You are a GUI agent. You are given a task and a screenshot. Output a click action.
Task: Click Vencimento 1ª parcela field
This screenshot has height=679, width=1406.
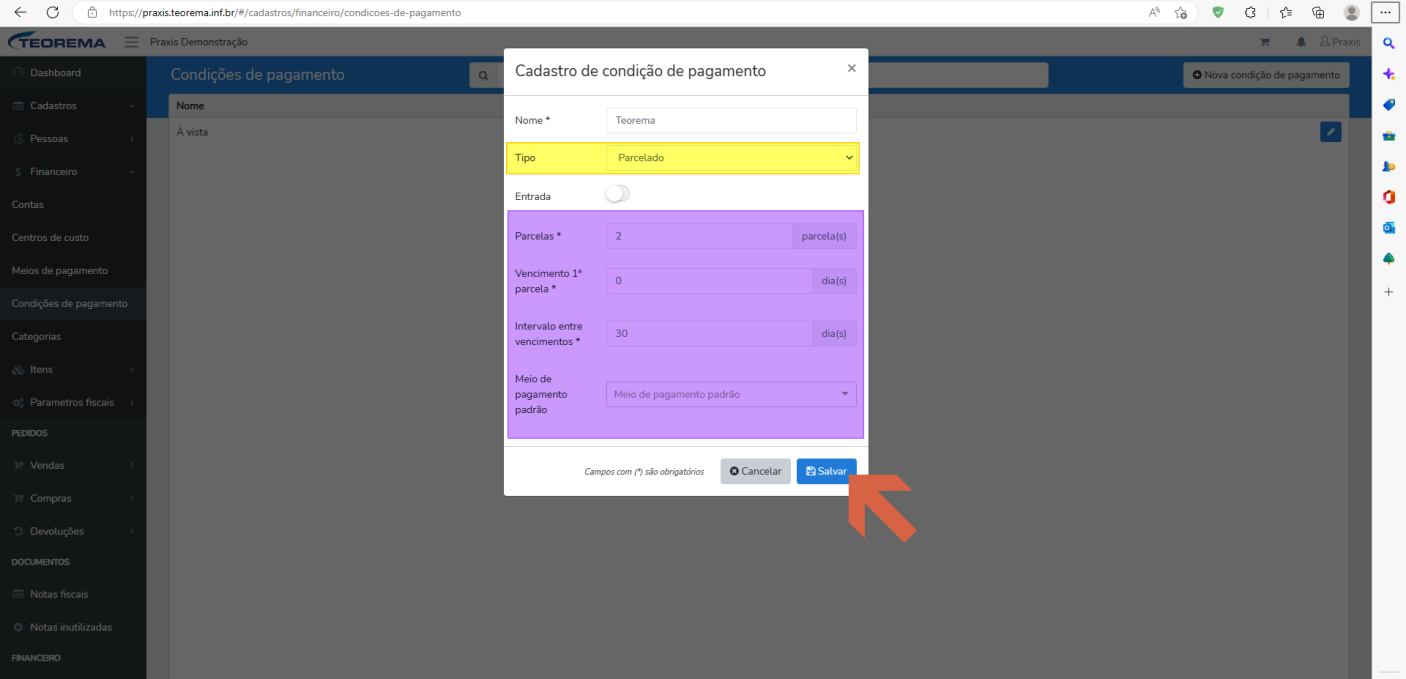click(709, 281)
